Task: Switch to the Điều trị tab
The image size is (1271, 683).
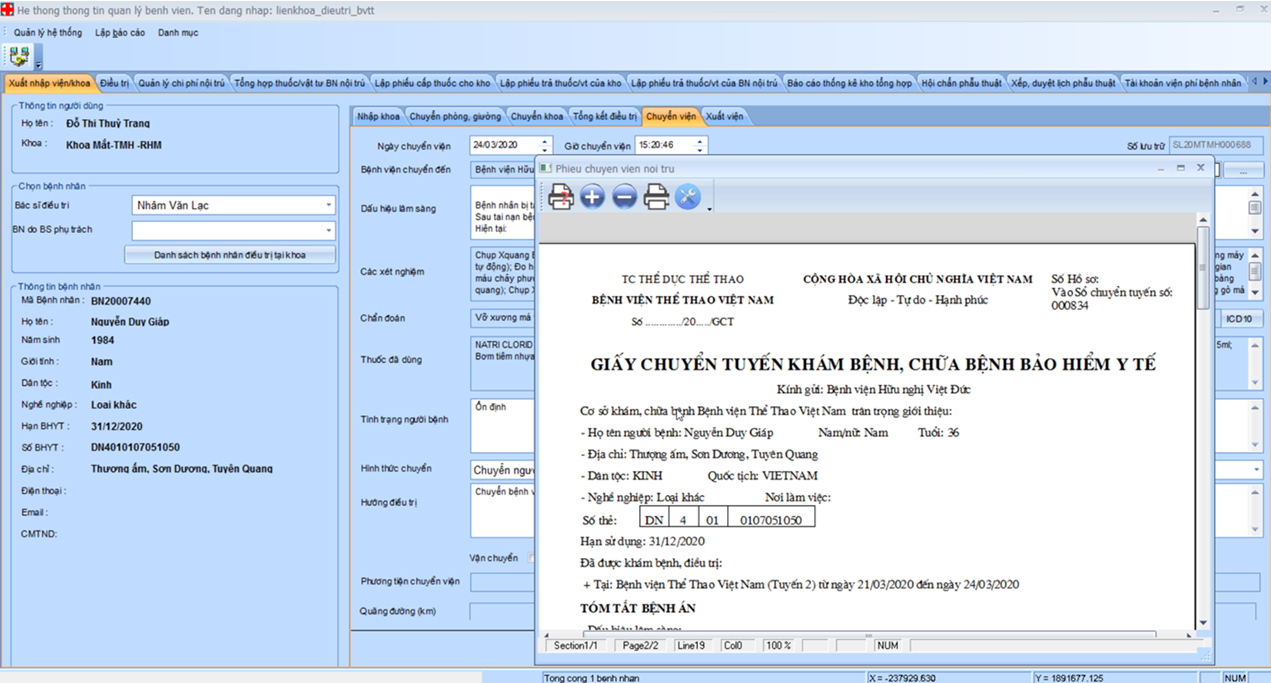Action: (x=115, y=83)
